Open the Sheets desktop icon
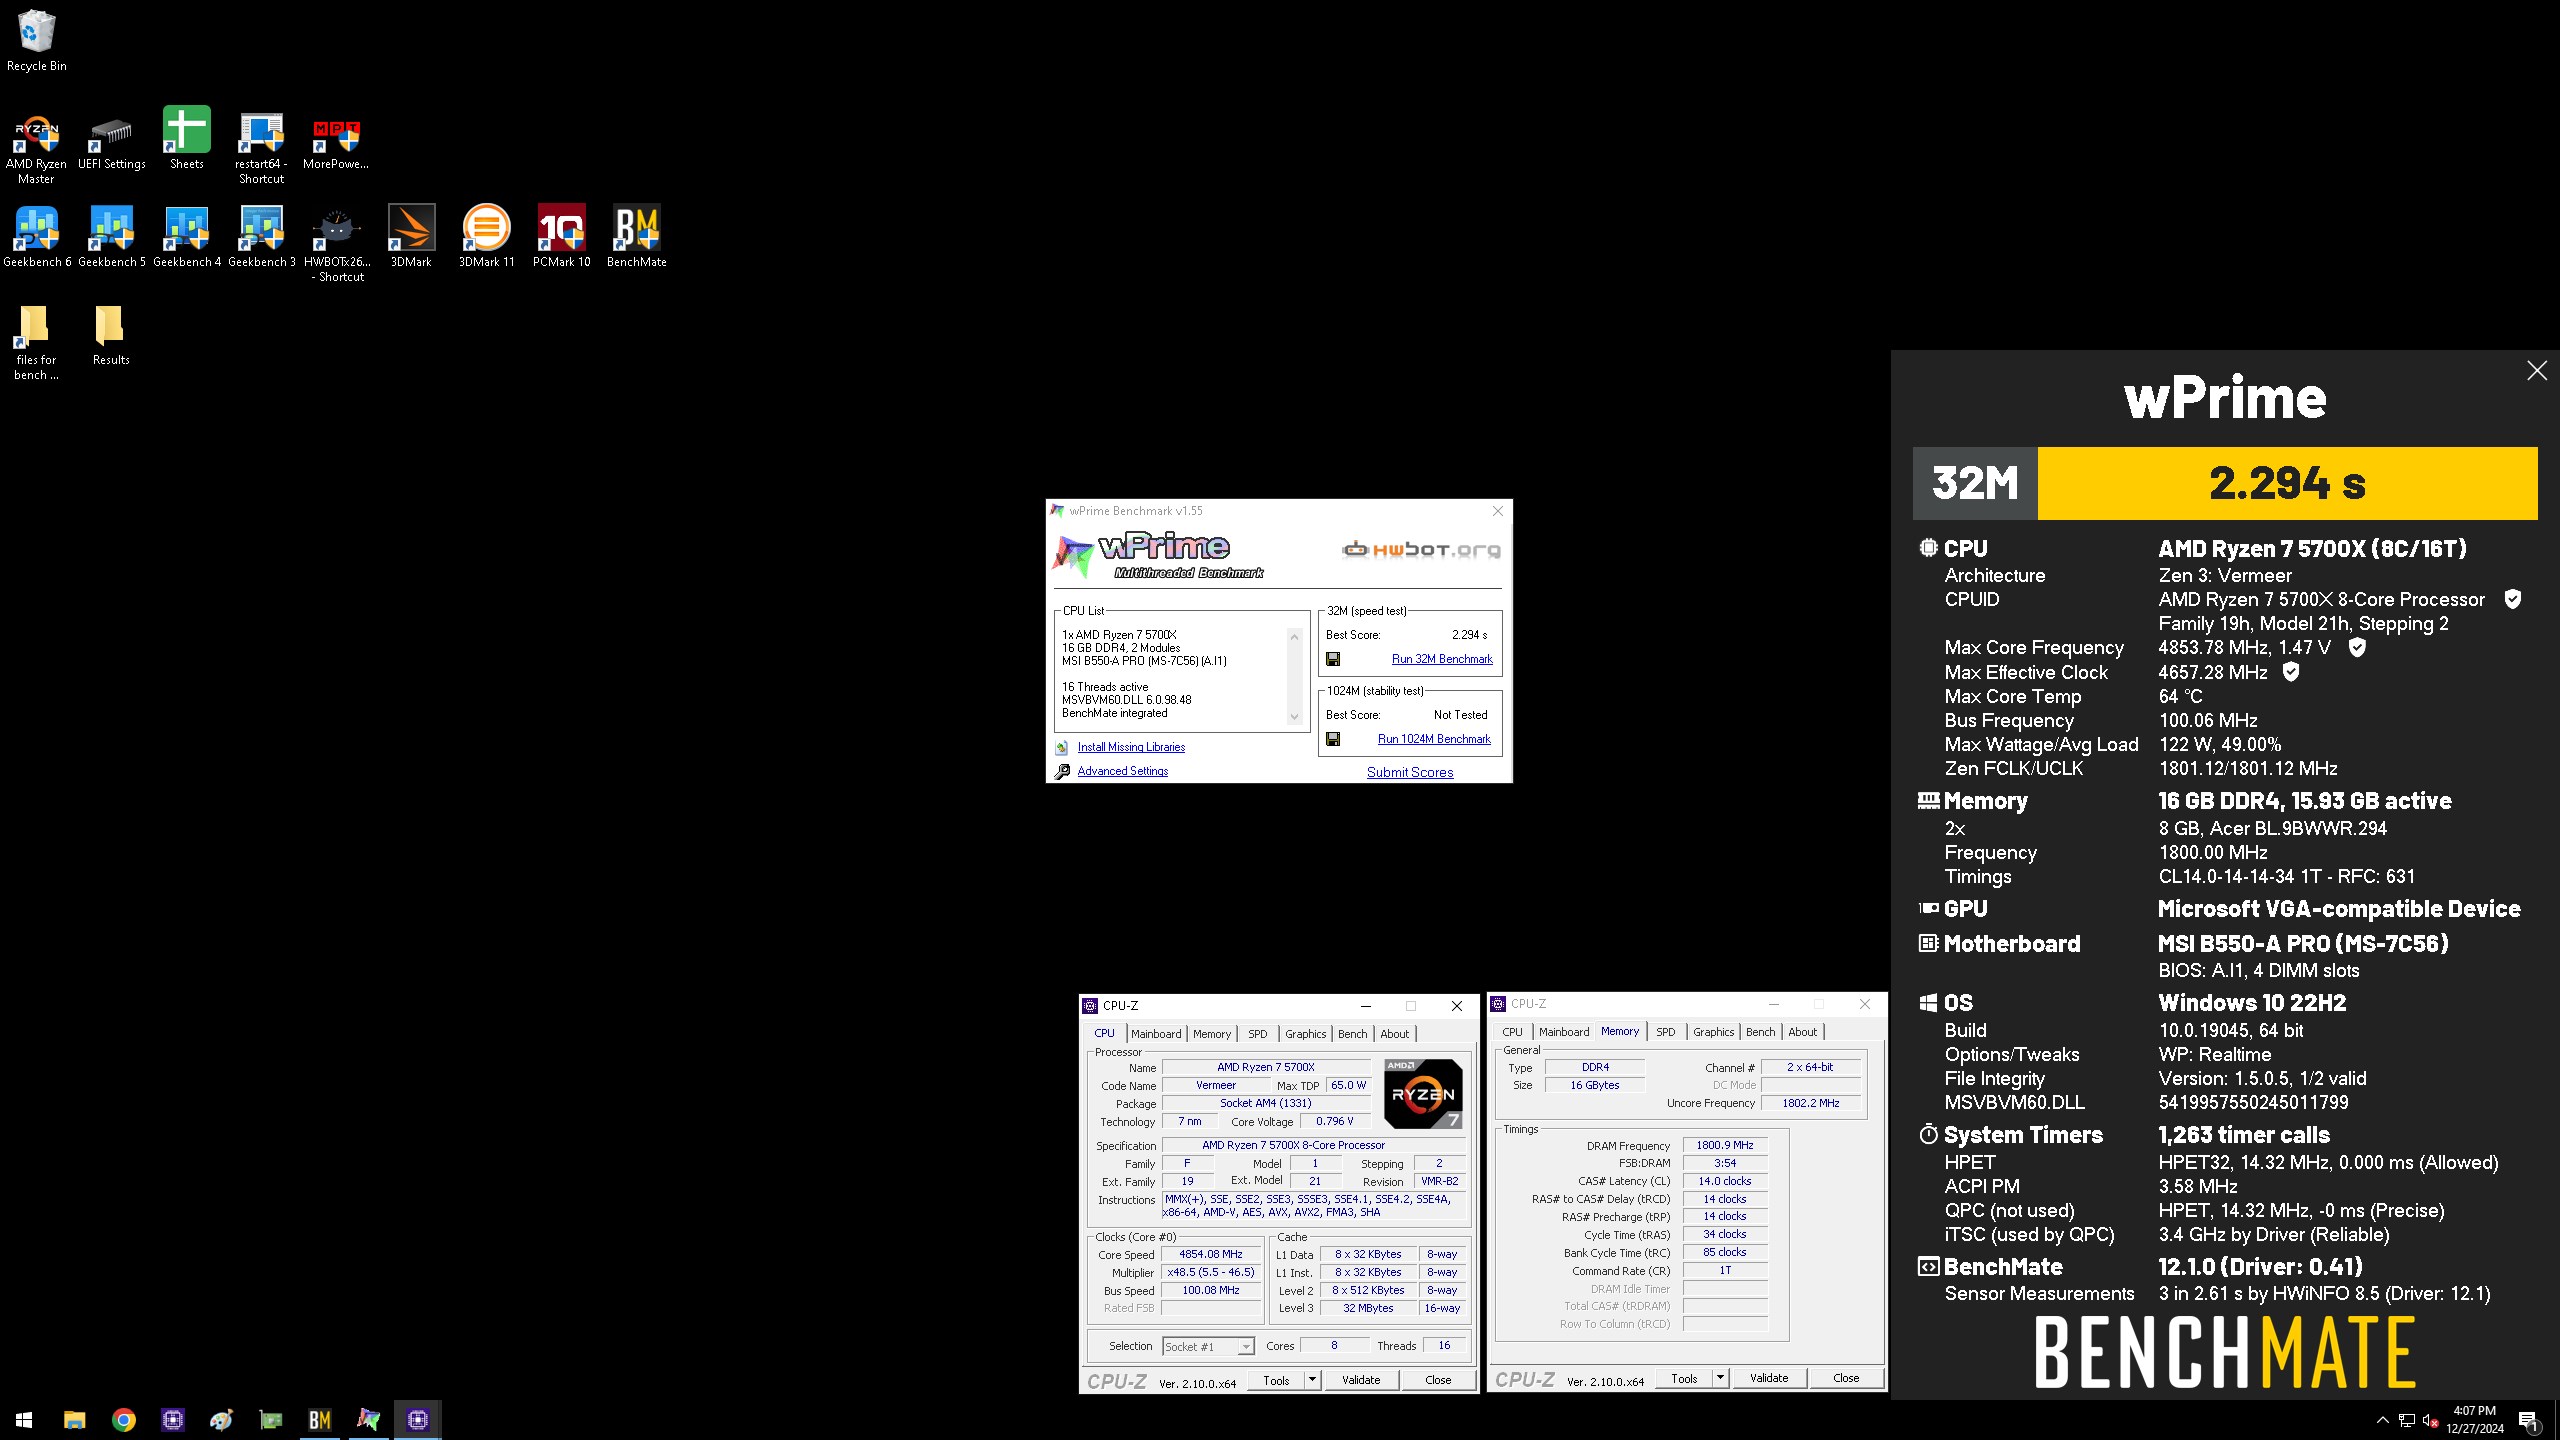 click(186, 138)
